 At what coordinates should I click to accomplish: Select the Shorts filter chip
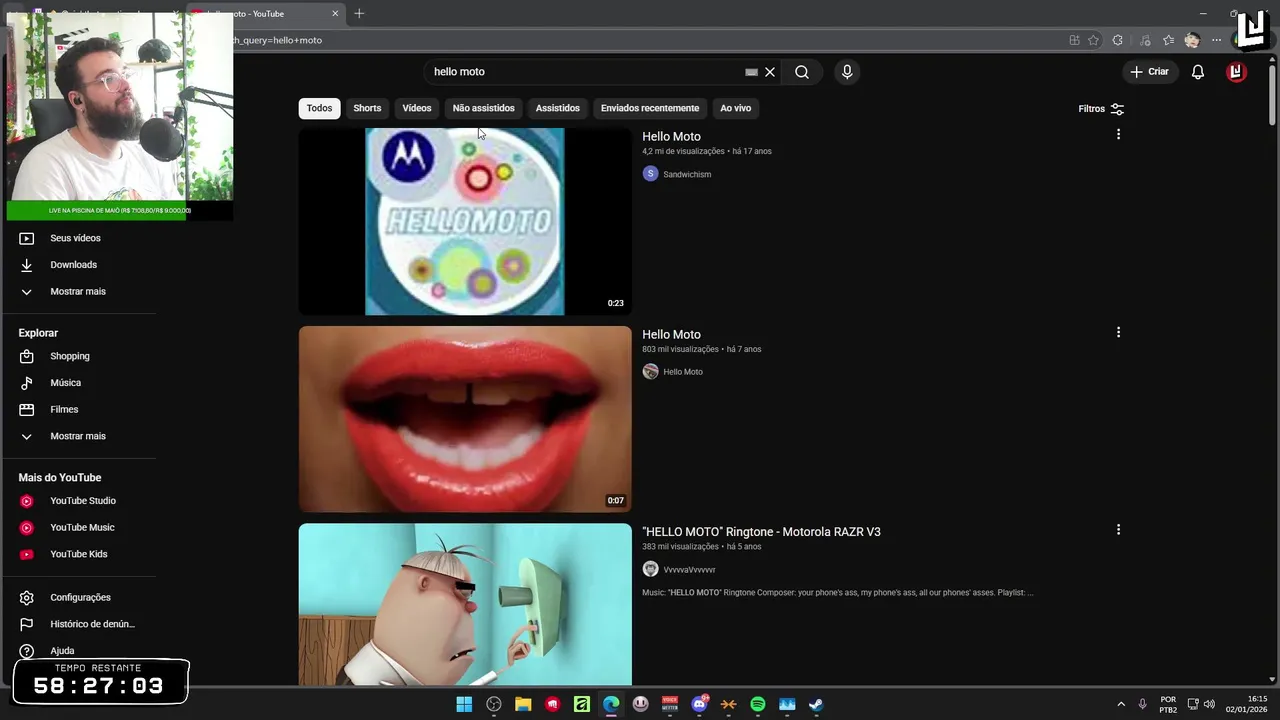tap(367, 108)
